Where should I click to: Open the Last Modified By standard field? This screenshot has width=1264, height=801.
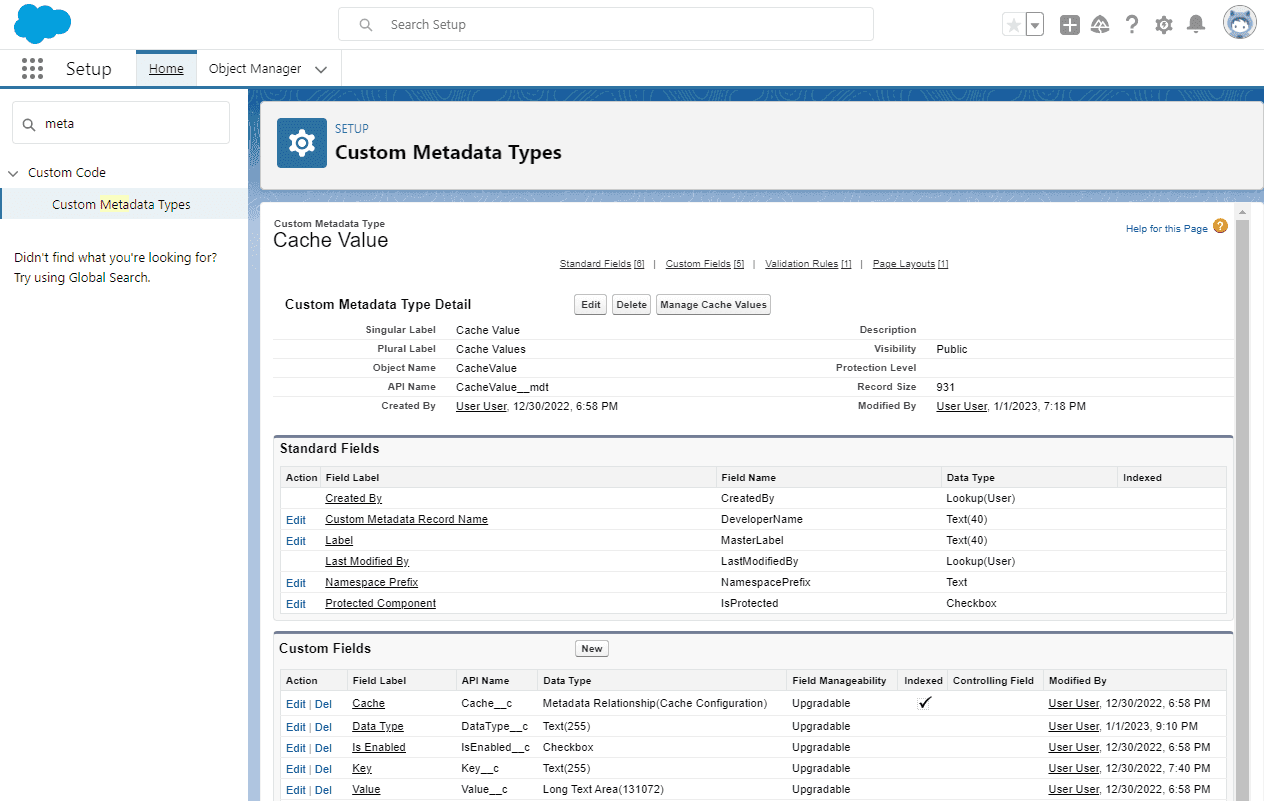click(x=367, y=562)
